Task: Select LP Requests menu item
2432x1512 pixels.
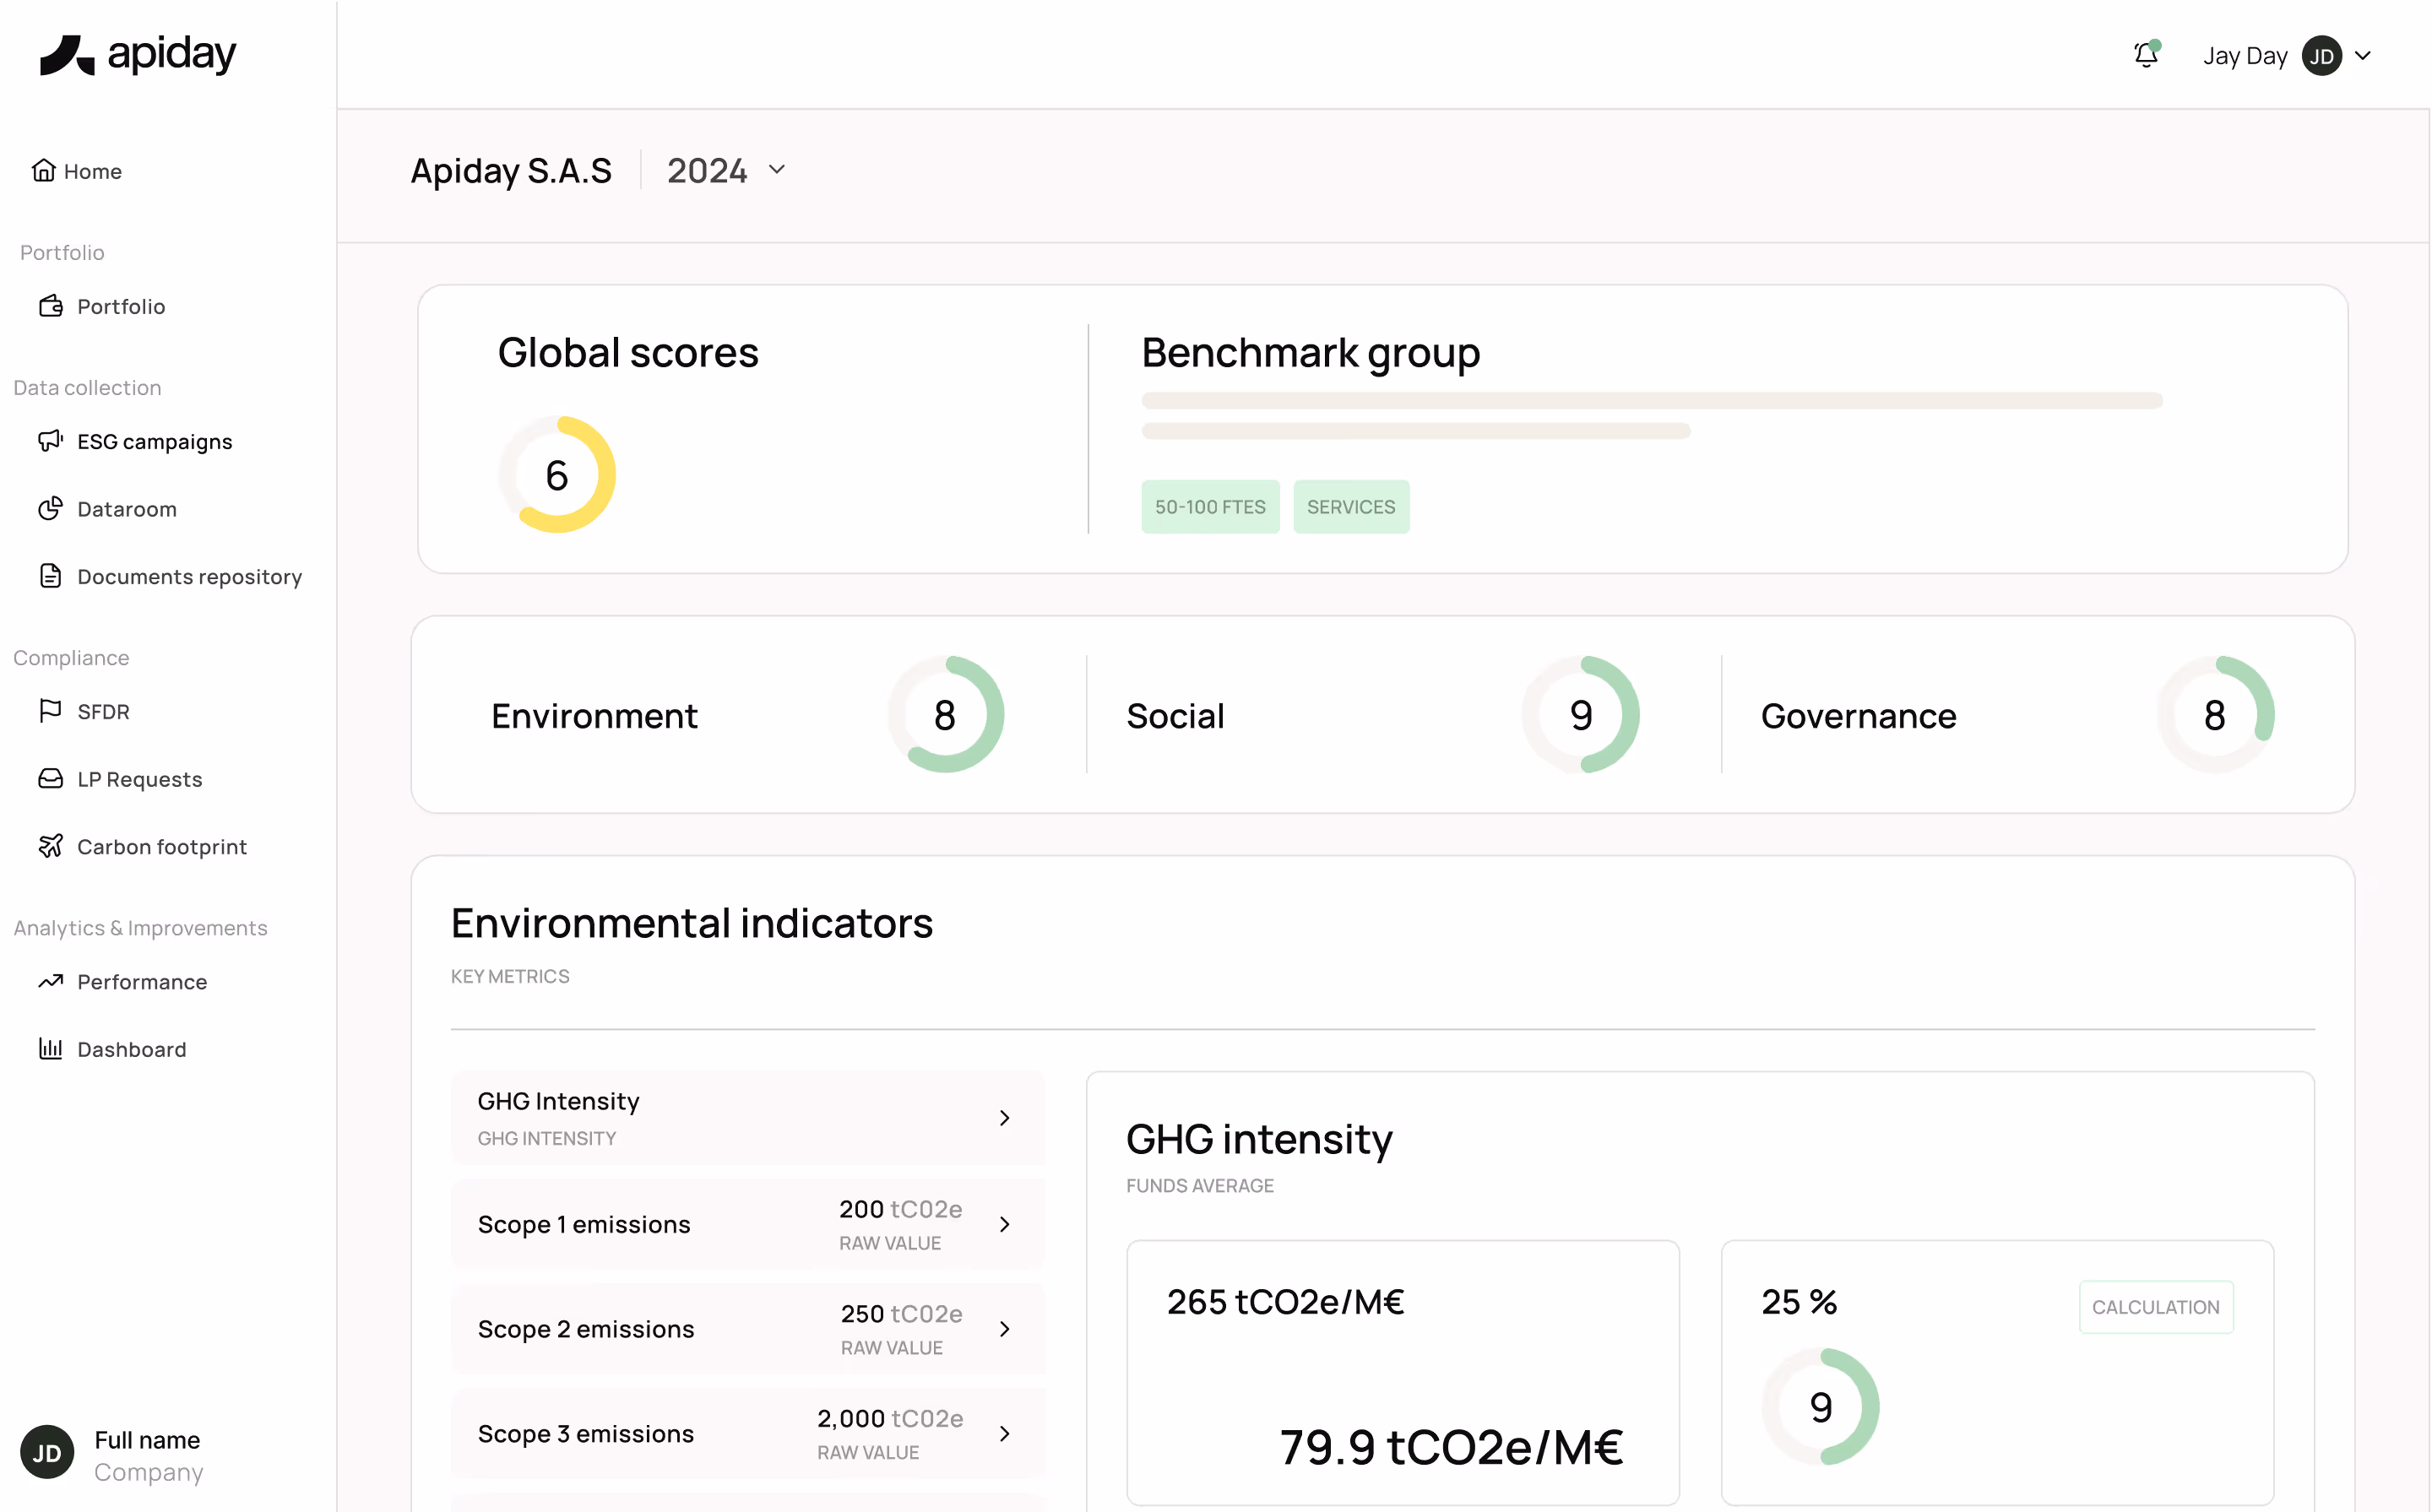Action: click(139, 779)
